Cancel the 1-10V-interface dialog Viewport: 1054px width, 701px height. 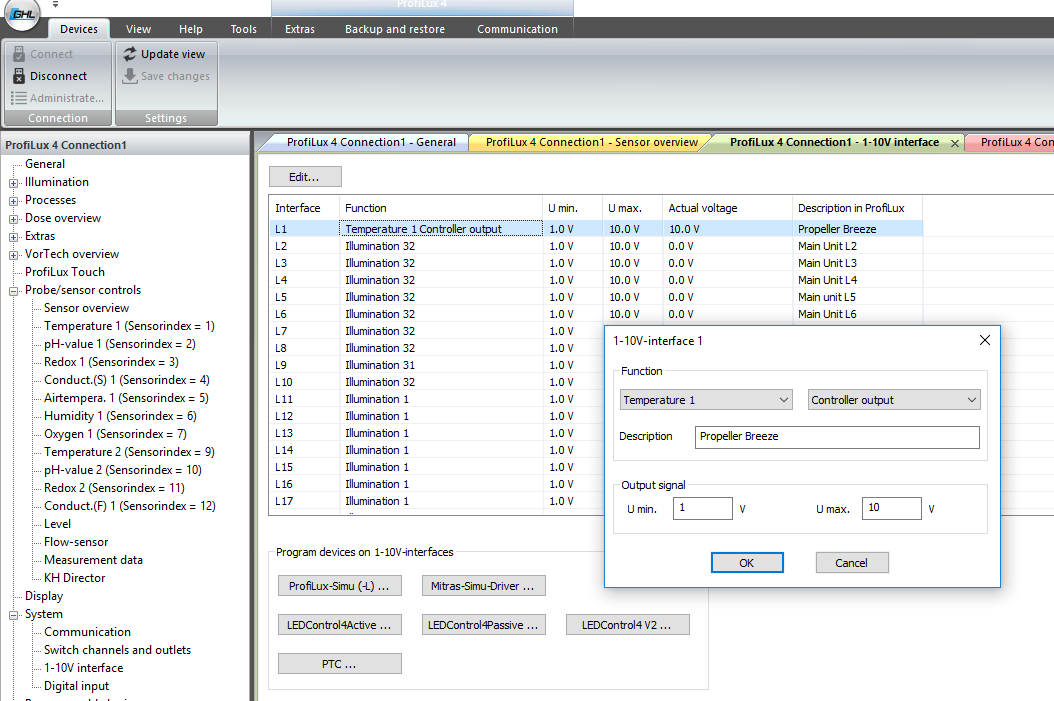coord(852,563)
